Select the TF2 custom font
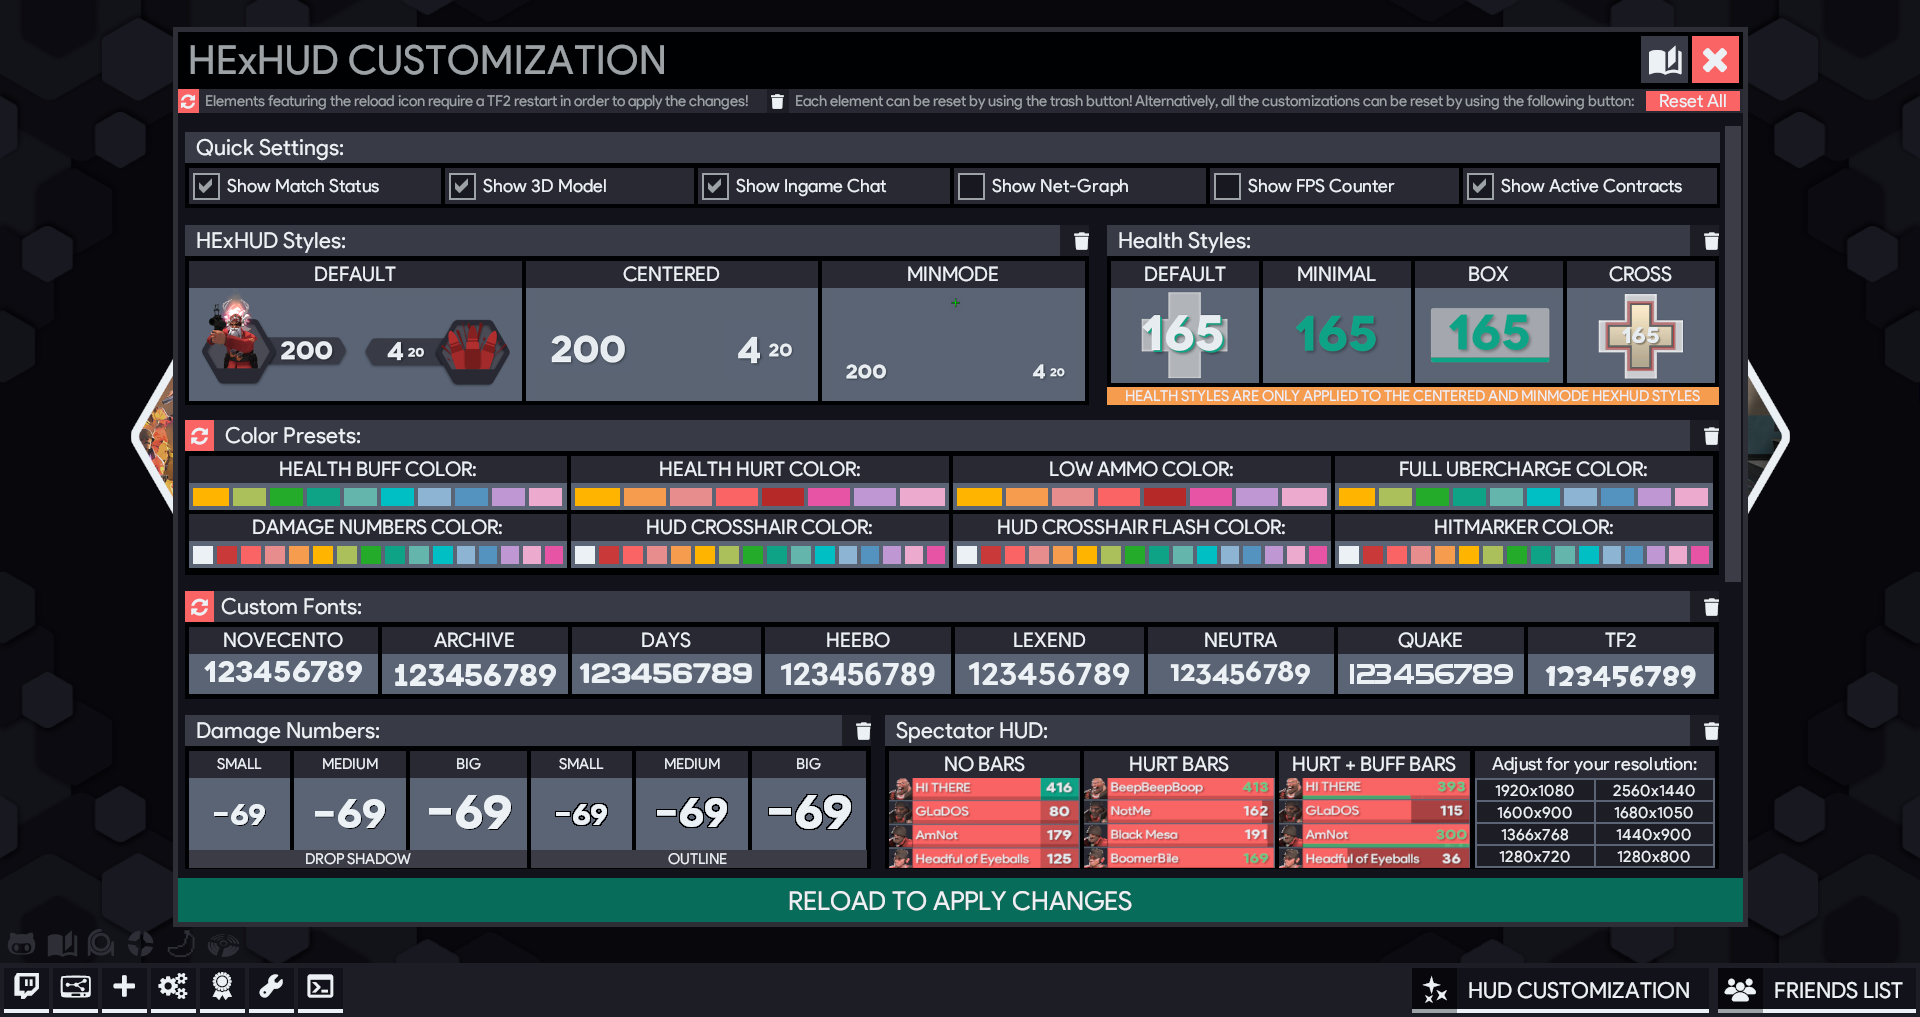The height and width of the screenshot is (1017, 1920). (x=1621, y=660)
